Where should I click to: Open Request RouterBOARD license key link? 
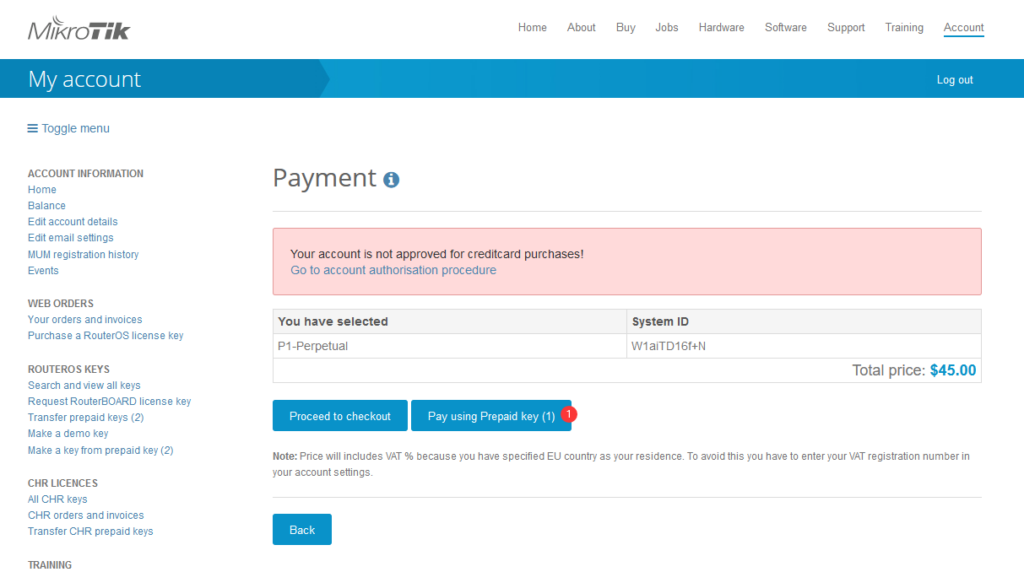click(x=109, y=402)
